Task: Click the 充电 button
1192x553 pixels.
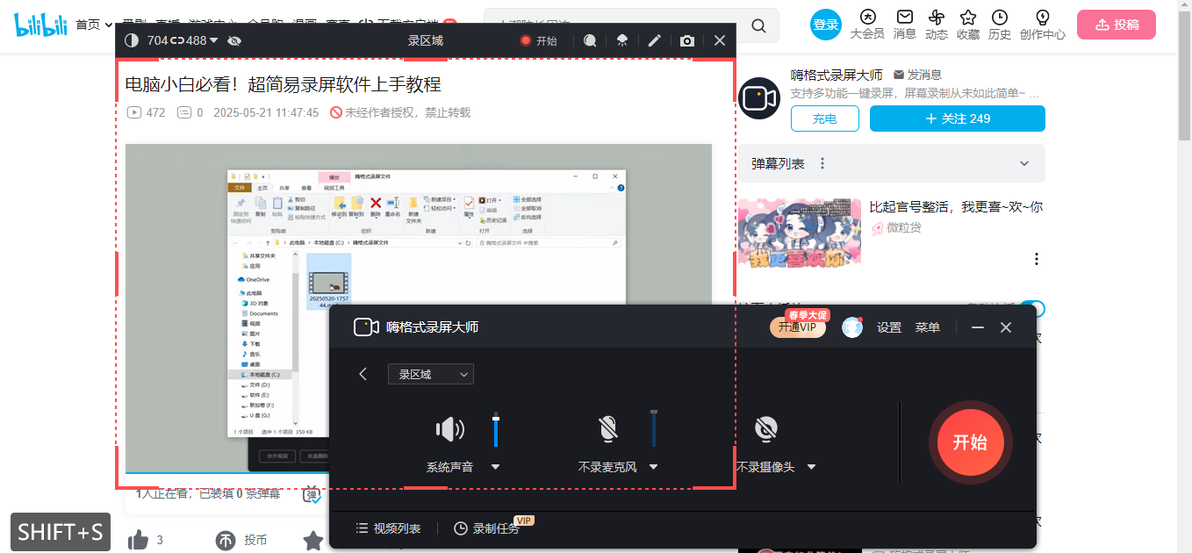Action: (x=825, y=119)
